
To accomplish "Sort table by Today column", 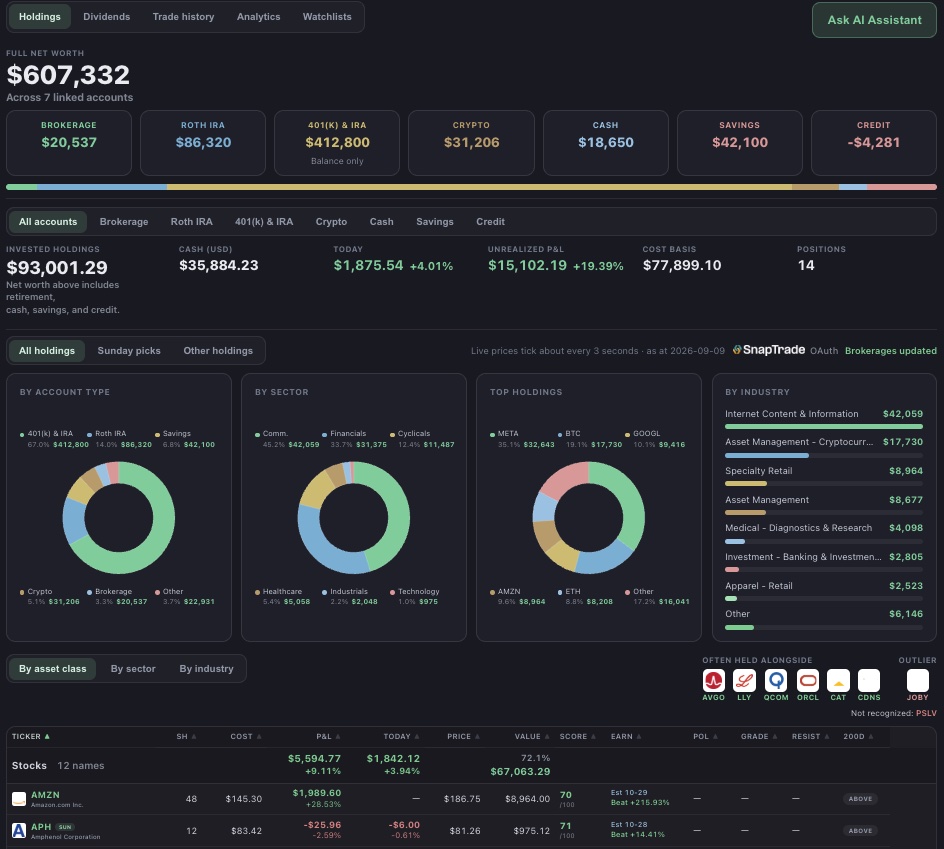I will click(402, 736).
